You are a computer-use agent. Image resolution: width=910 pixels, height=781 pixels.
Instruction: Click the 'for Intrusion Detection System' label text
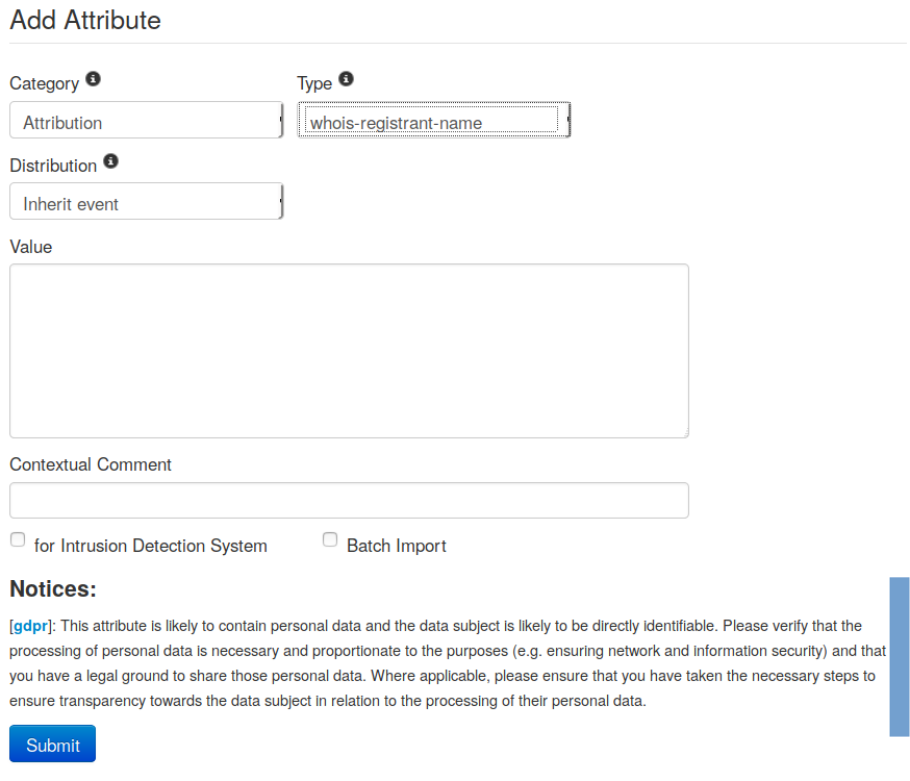pyautogui.click(x=150, y=546)
